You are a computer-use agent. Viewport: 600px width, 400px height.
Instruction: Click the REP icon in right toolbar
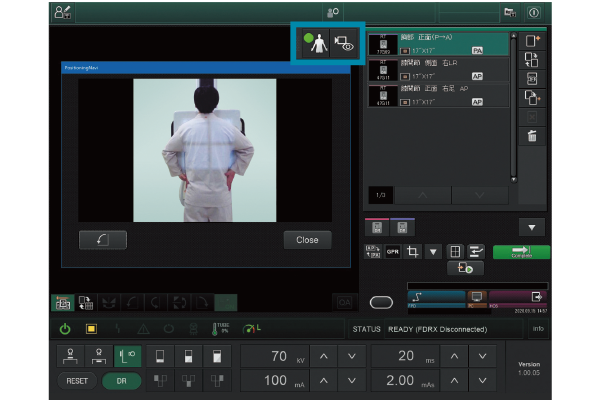click(532, 79)
